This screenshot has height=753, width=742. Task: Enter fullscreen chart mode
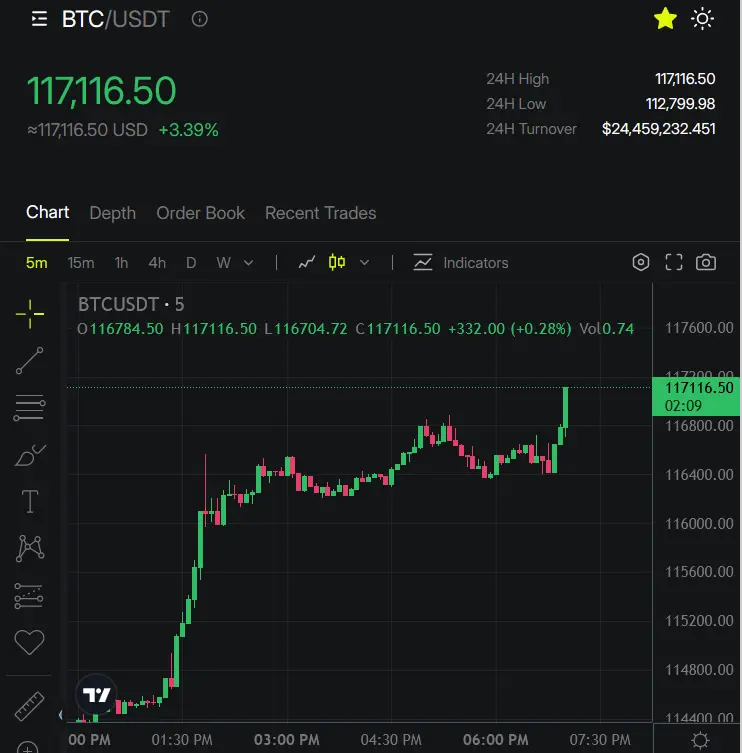tap(674, 262)
